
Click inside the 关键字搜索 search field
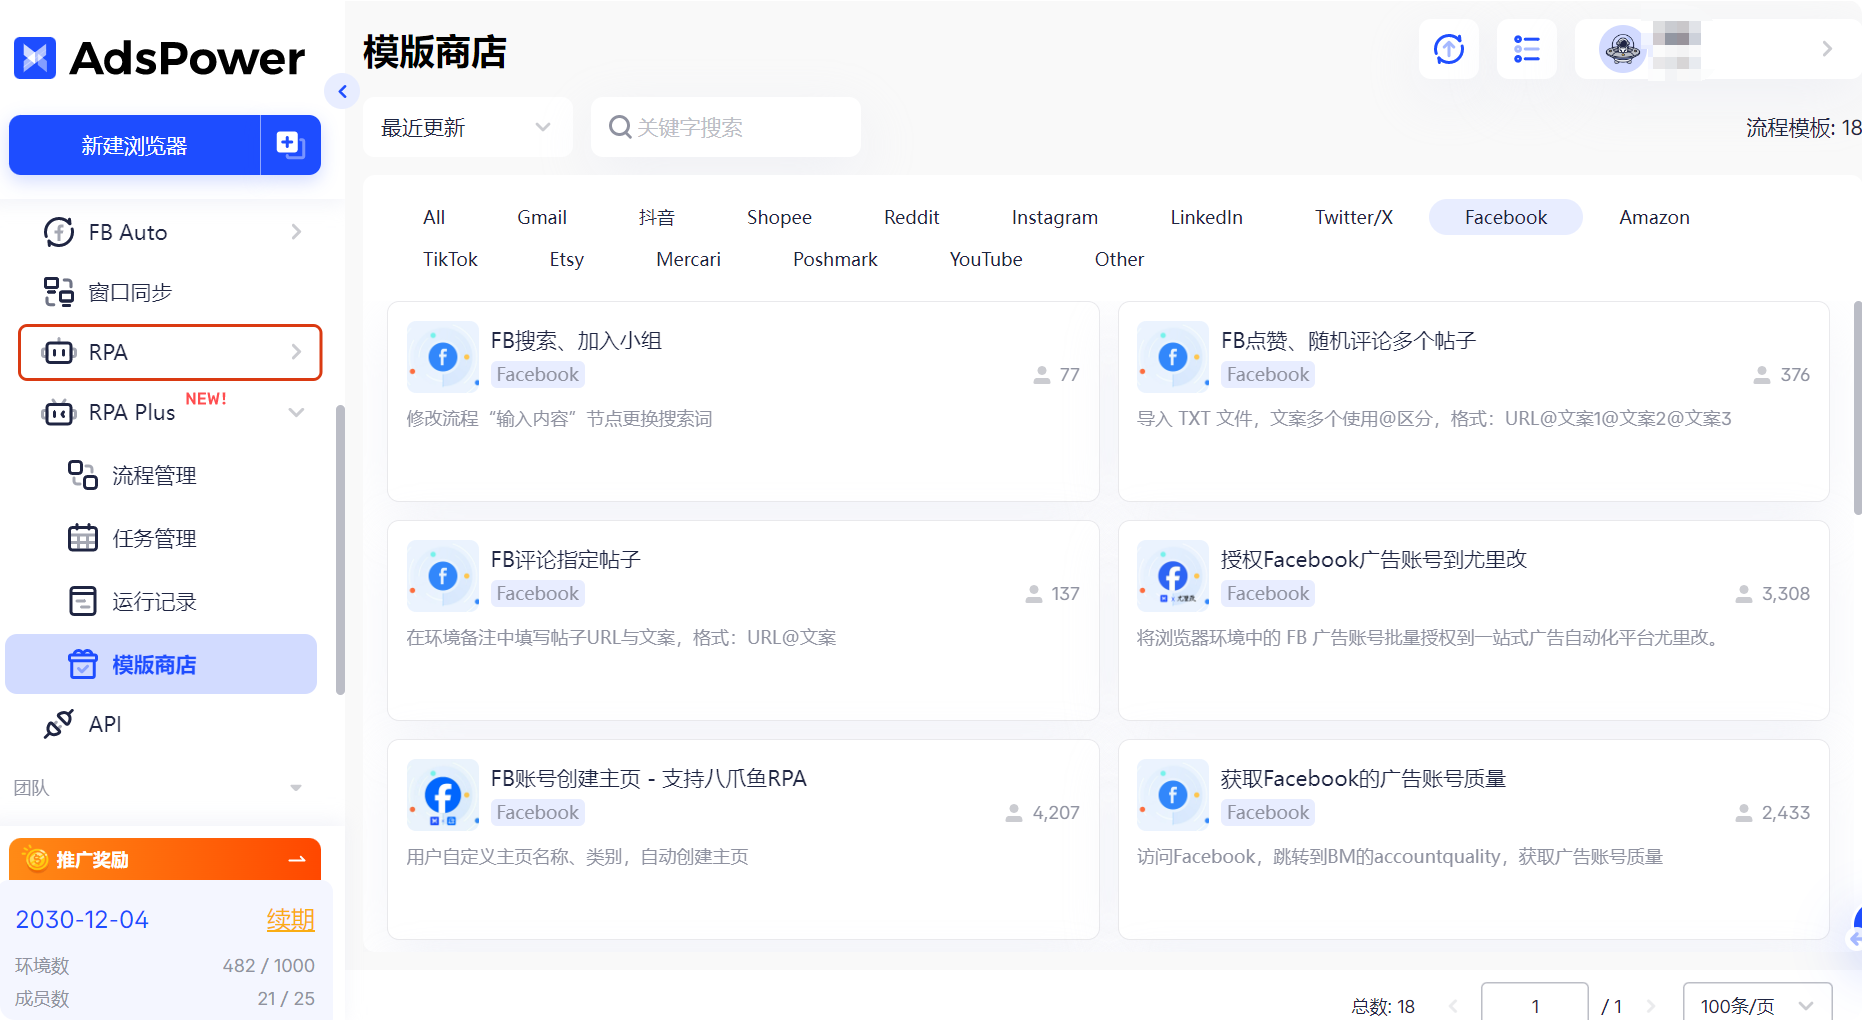pyautogui.click(x=725, y=127)
